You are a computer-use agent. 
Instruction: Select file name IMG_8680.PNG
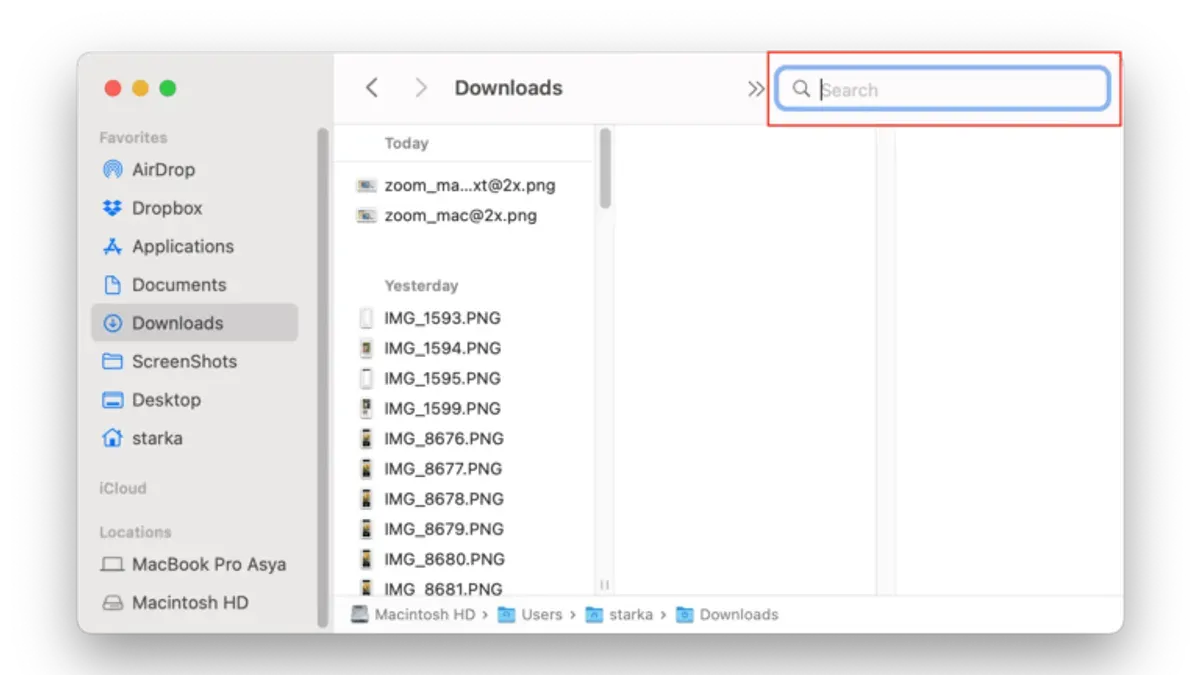click(444, 558)
